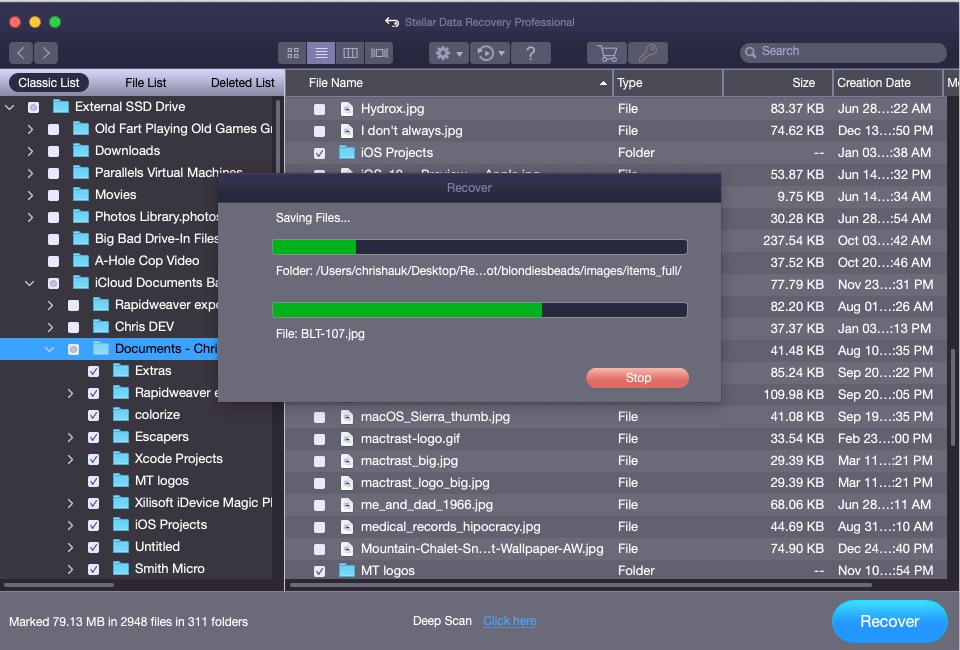Sort by the Size column header
The width and height of the screenshot is (960, 650).
coord(778,83)
